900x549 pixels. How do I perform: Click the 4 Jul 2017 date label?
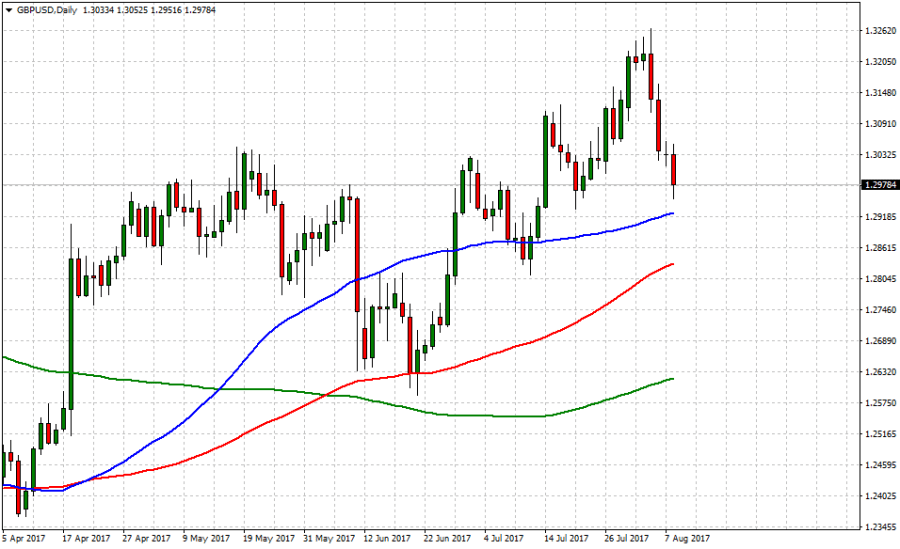pos(504,537)
